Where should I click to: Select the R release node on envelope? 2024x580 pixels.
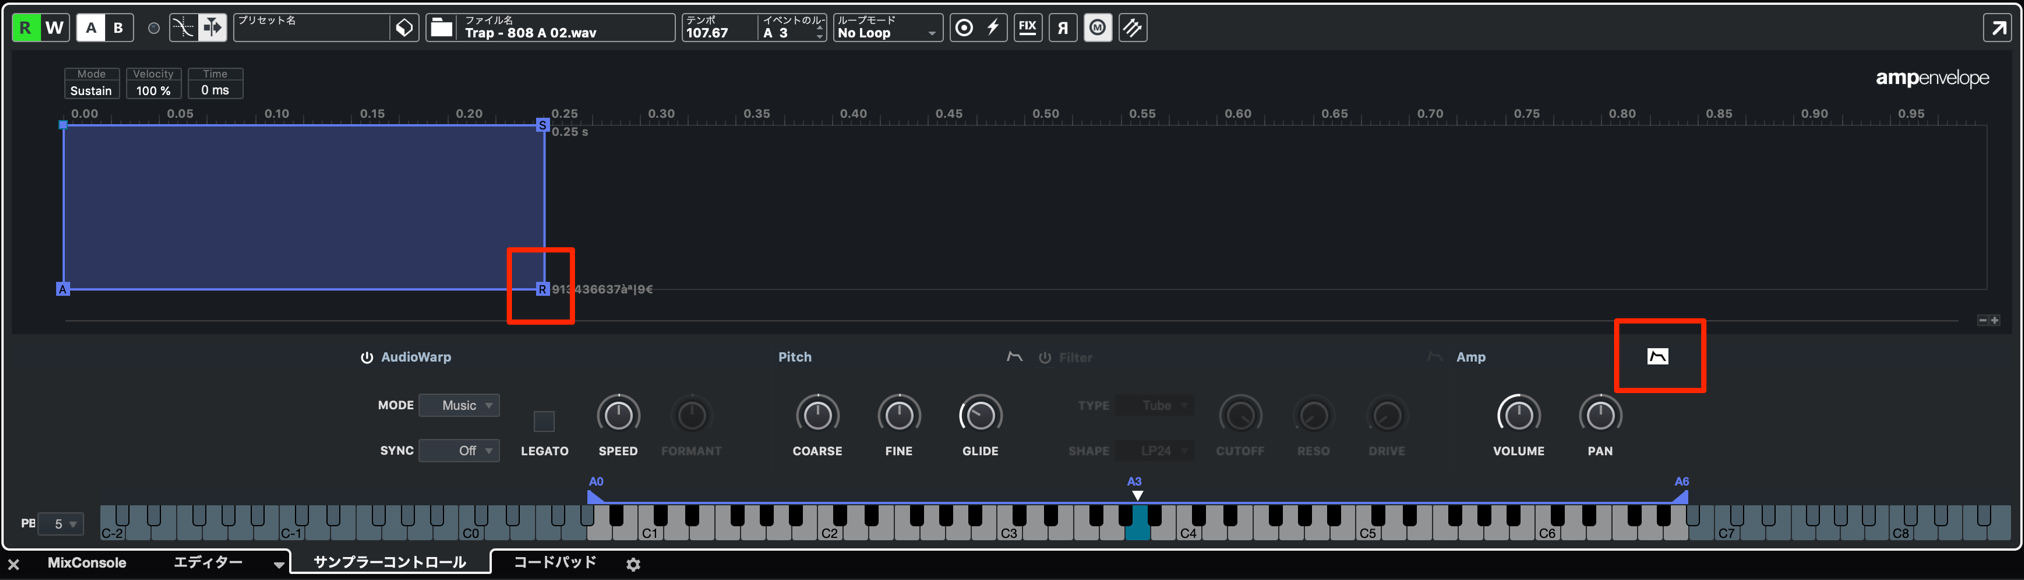(542, 289)
